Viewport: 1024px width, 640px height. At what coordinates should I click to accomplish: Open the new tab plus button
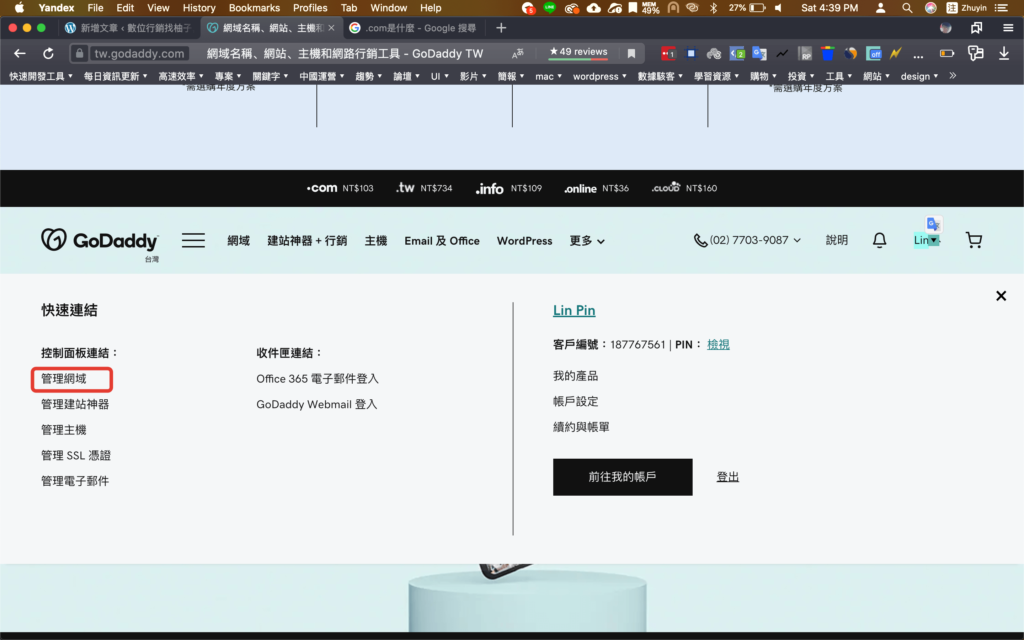[x=501, y=28]
